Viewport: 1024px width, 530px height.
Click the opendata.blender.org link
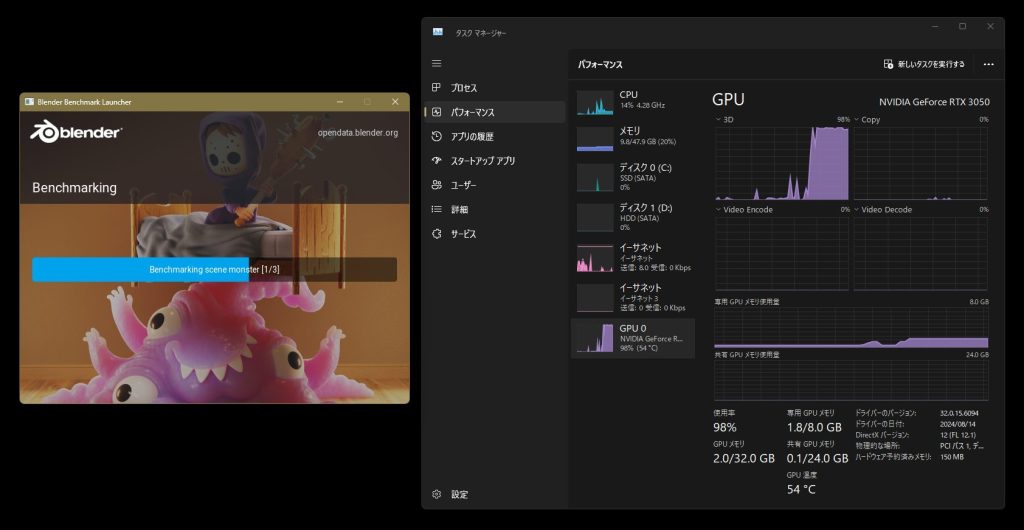click(357, 132)
